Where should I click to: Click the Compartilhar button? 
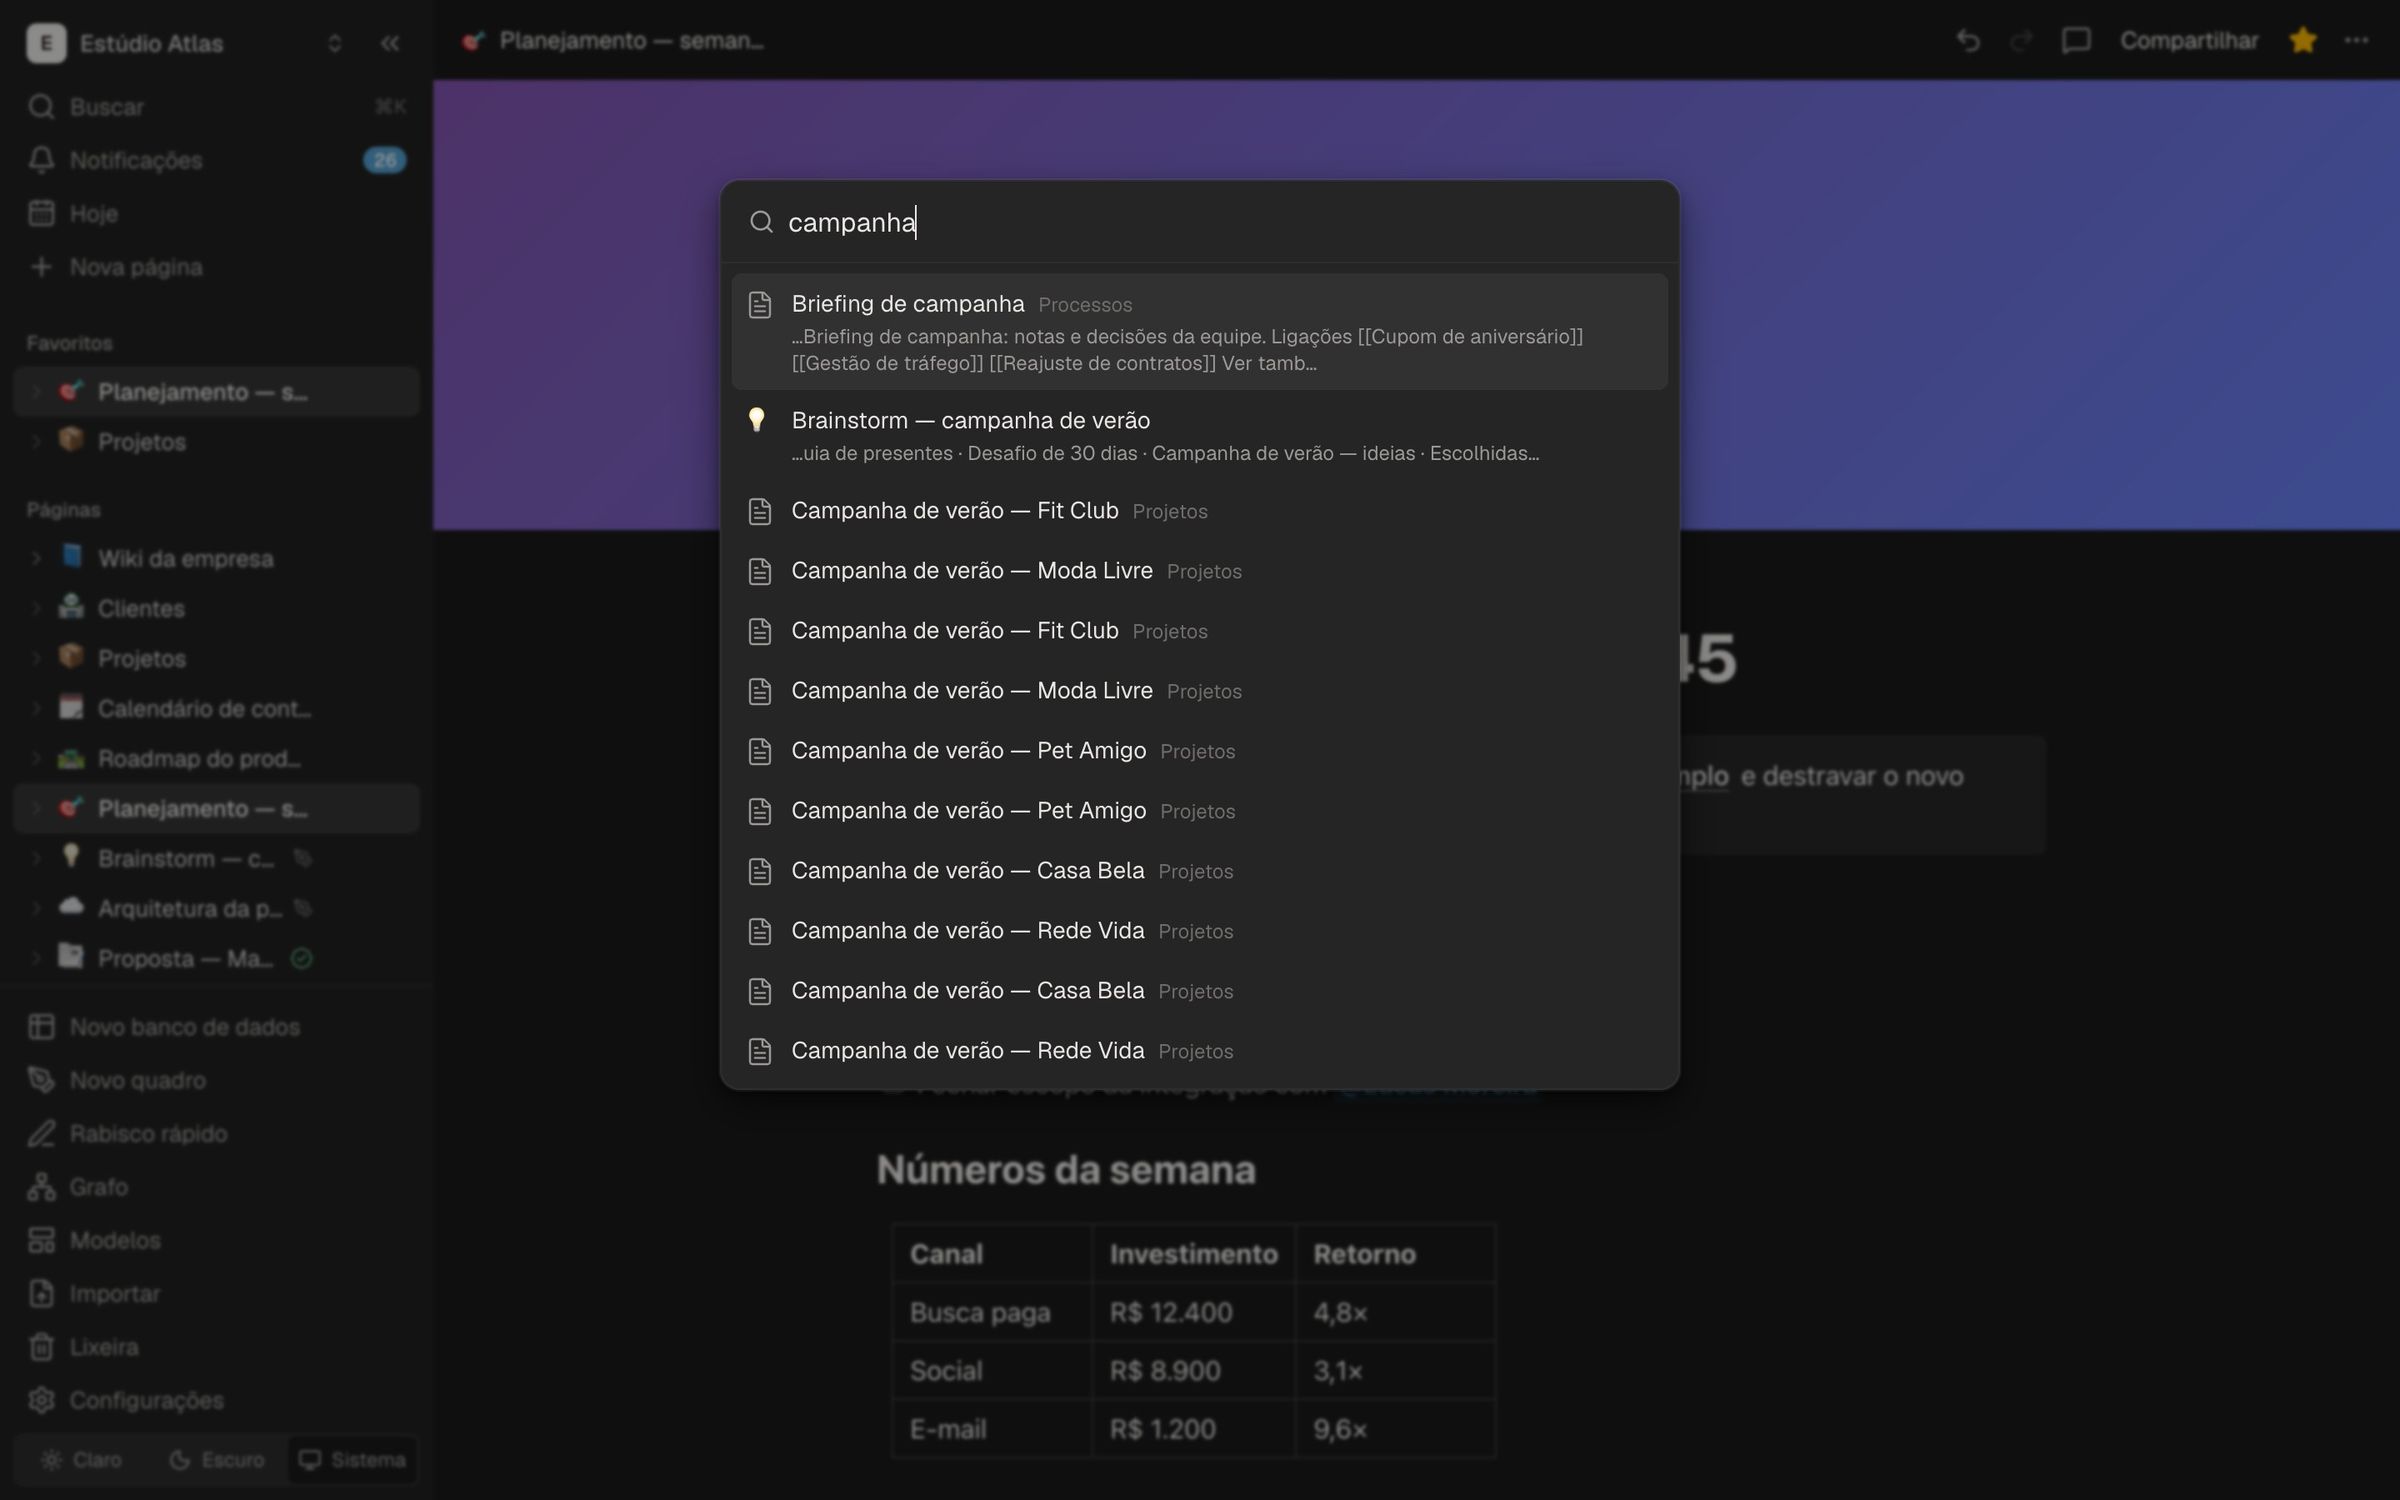point(2189,41)
